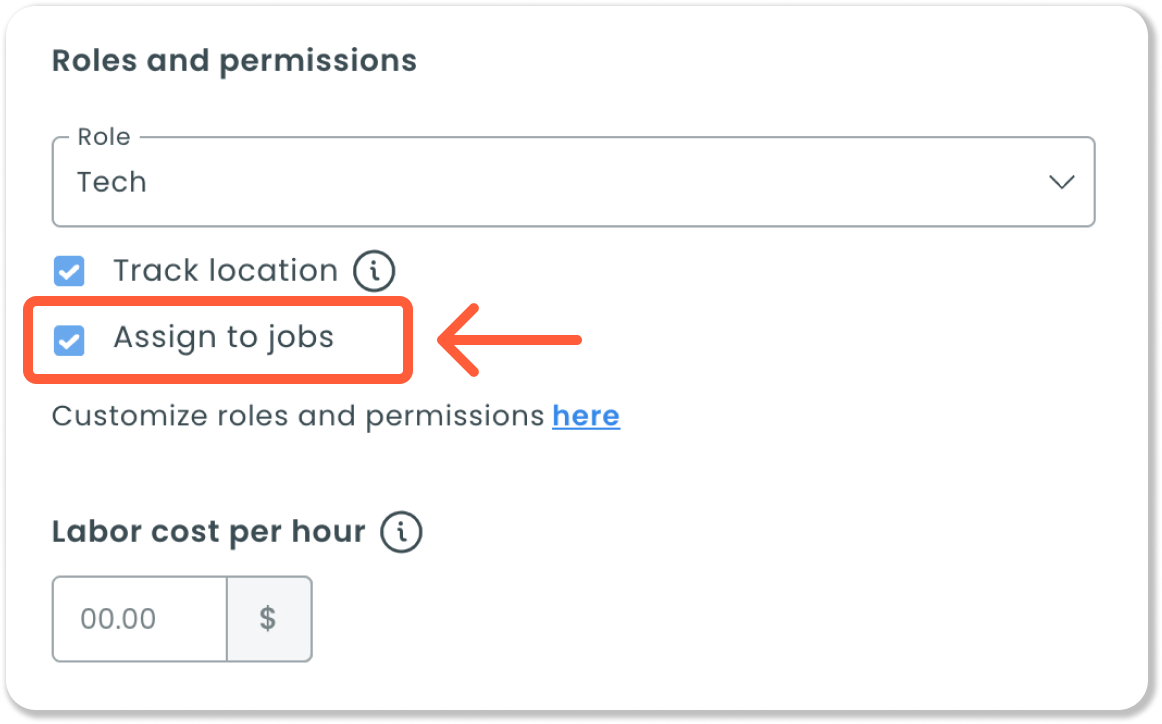Click the word 'hour' in the Labor cost heading
The height and width of the screenshot is (724, 1162).
(x=330, y=531)
